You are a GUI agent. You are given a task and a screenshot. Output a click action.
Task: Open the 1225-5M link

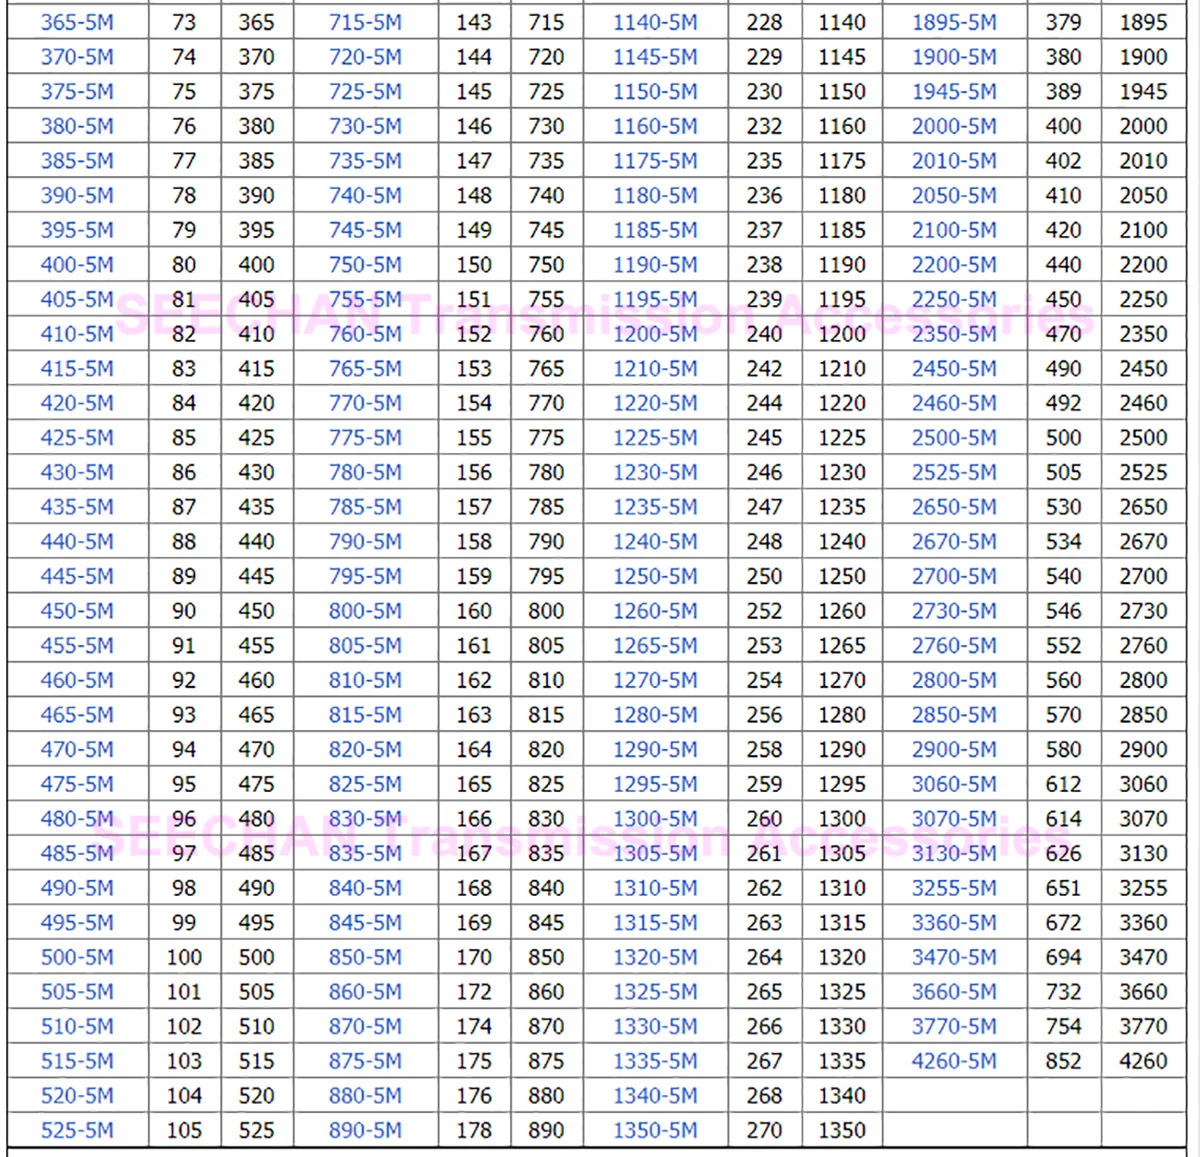(655, 438)
